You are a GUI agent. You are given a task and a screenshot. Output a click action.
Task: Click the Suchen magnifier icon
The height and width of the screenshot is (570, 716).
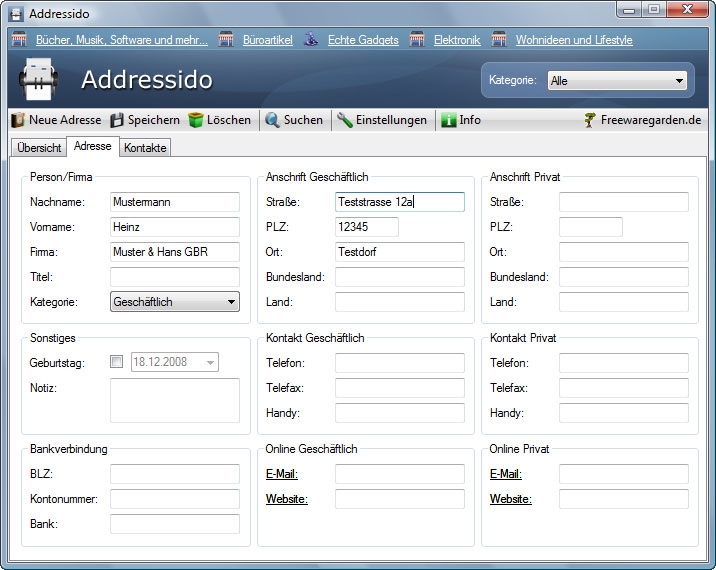click(x=272, y=120)
